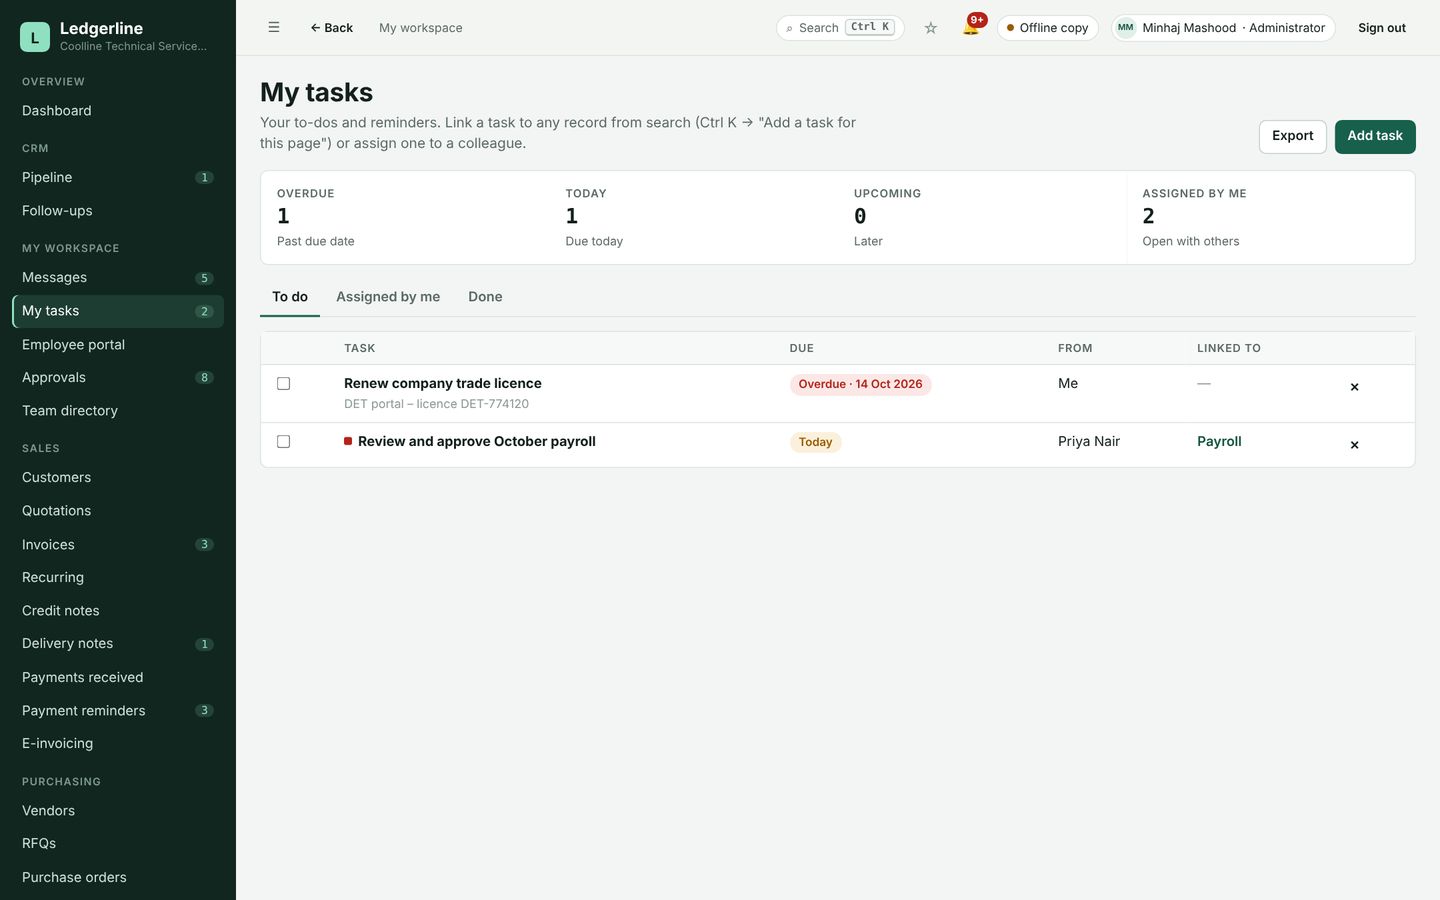1440x900 pixels.
Task: Check off Renew company trade licence
Action: click(x=284, y=384)
